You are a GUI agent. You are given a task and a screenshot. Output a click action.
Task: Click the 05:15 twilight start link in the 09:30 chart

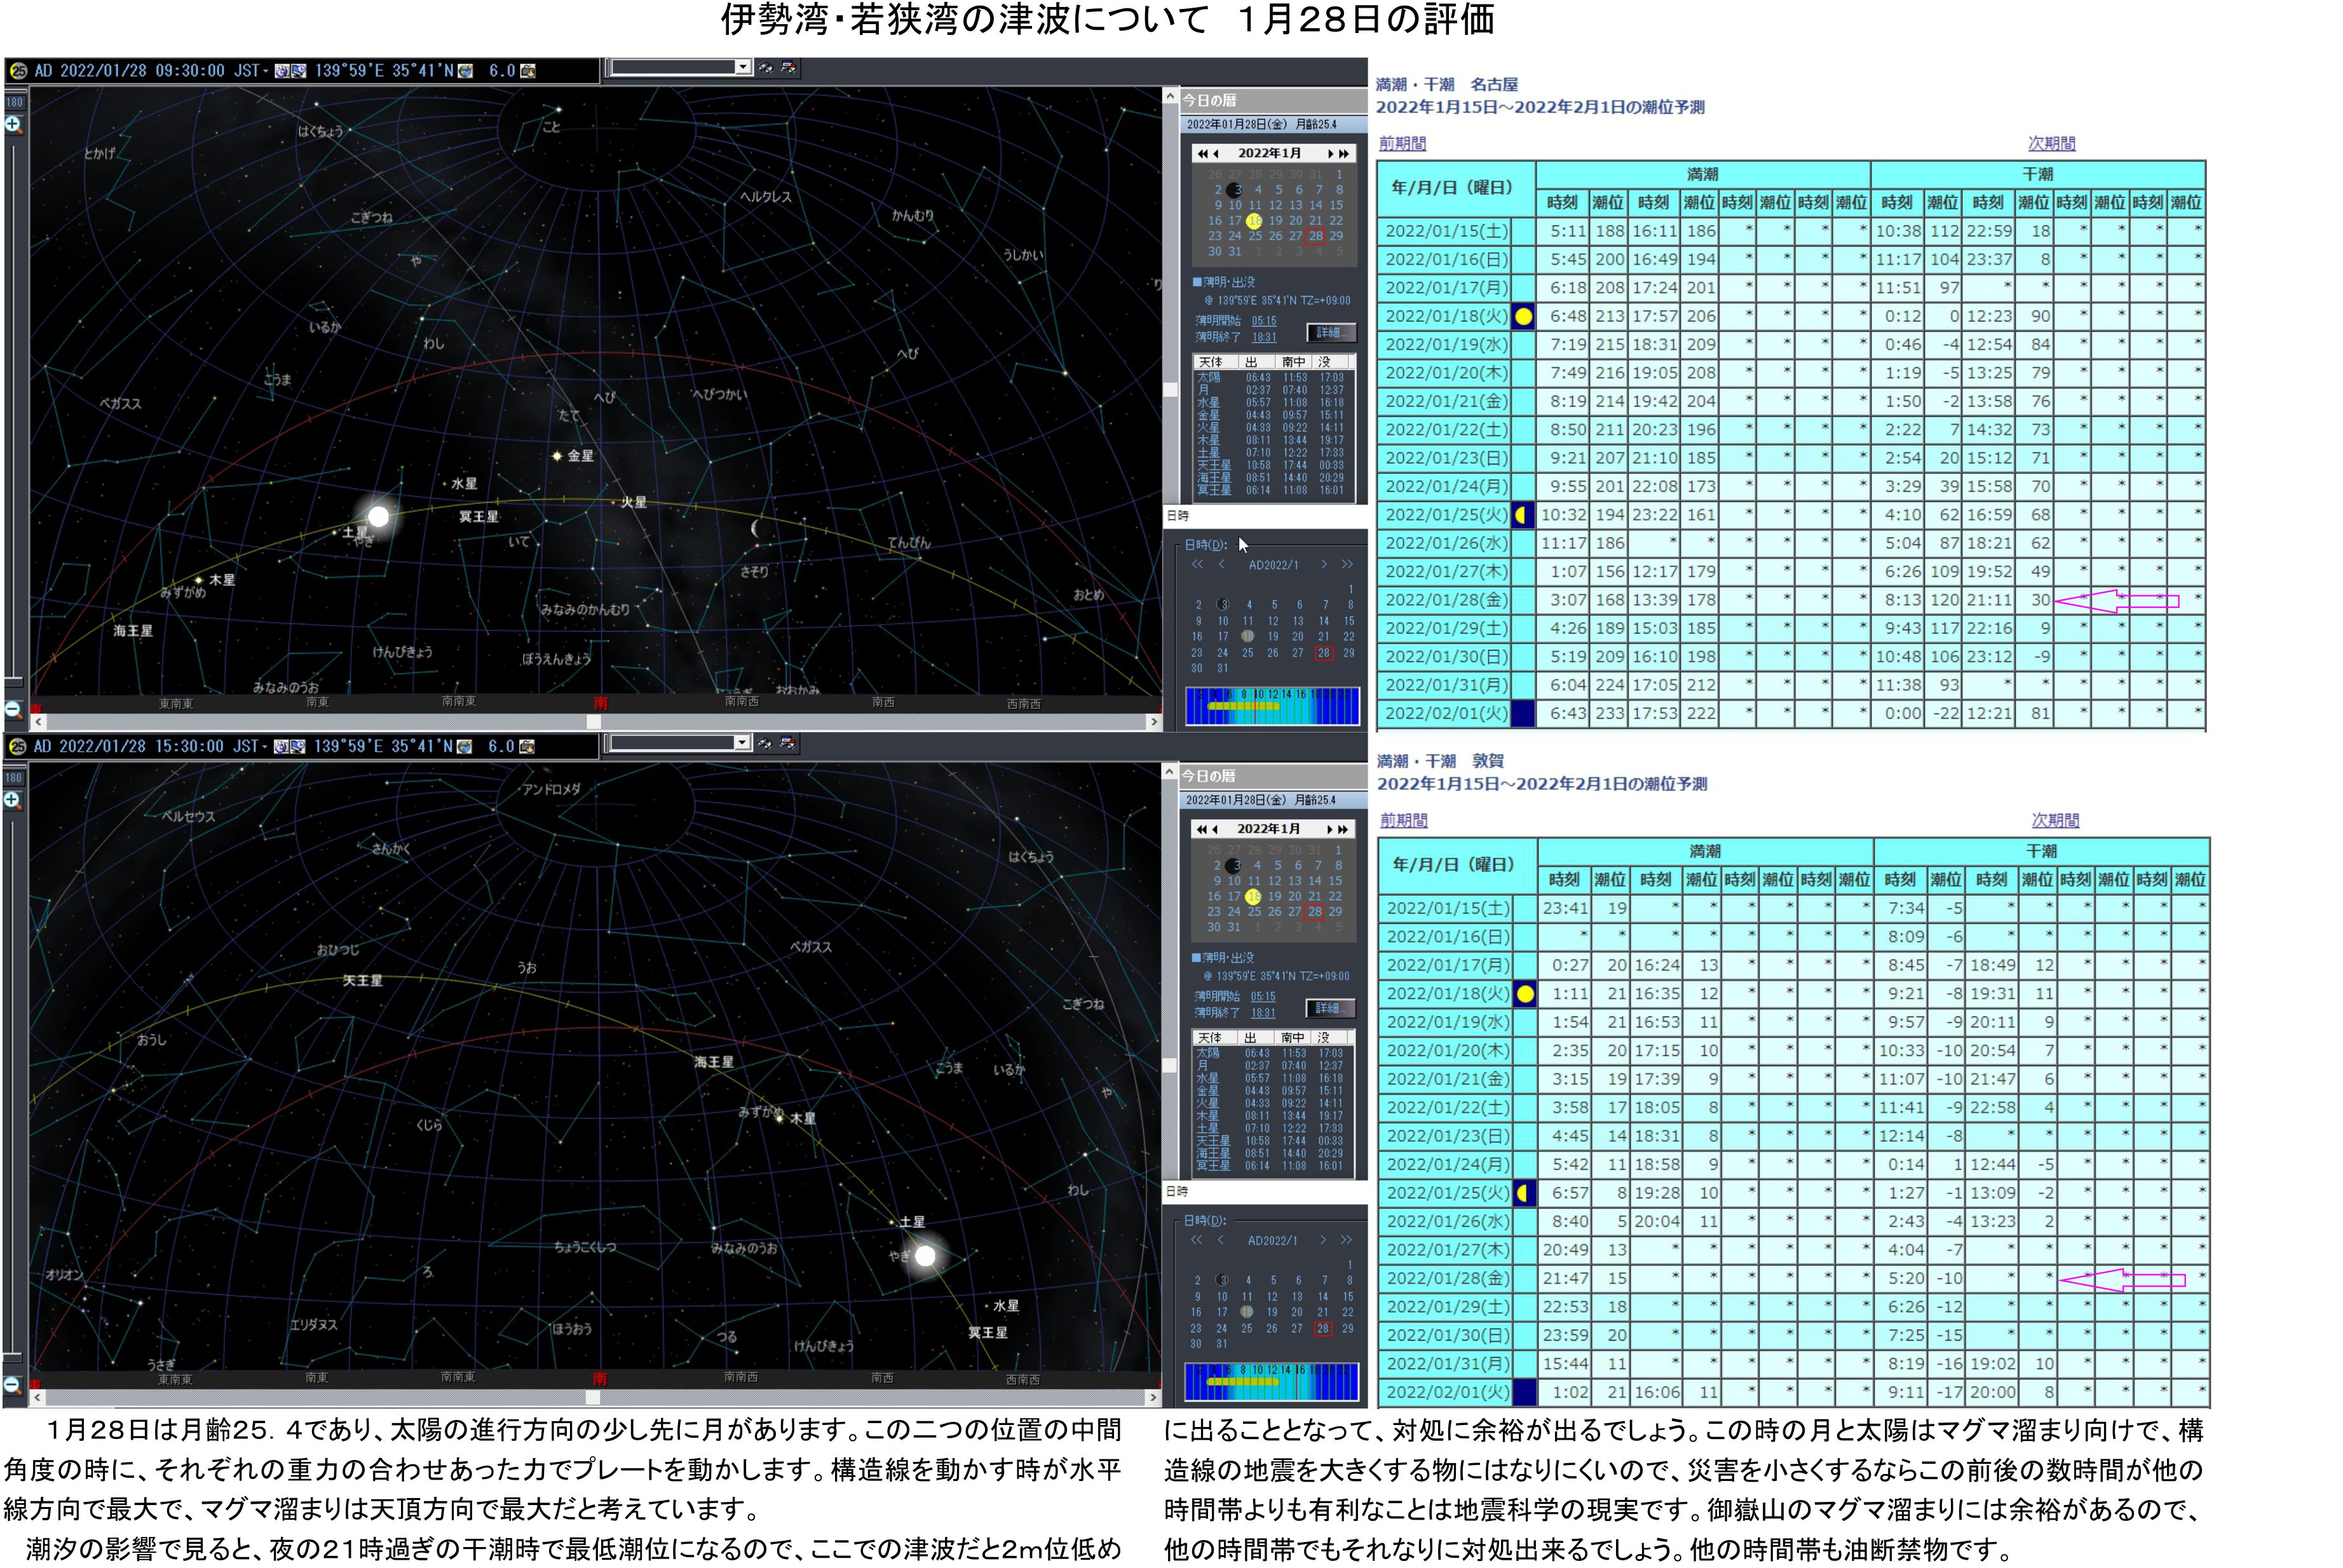(x=1264, y=321)
